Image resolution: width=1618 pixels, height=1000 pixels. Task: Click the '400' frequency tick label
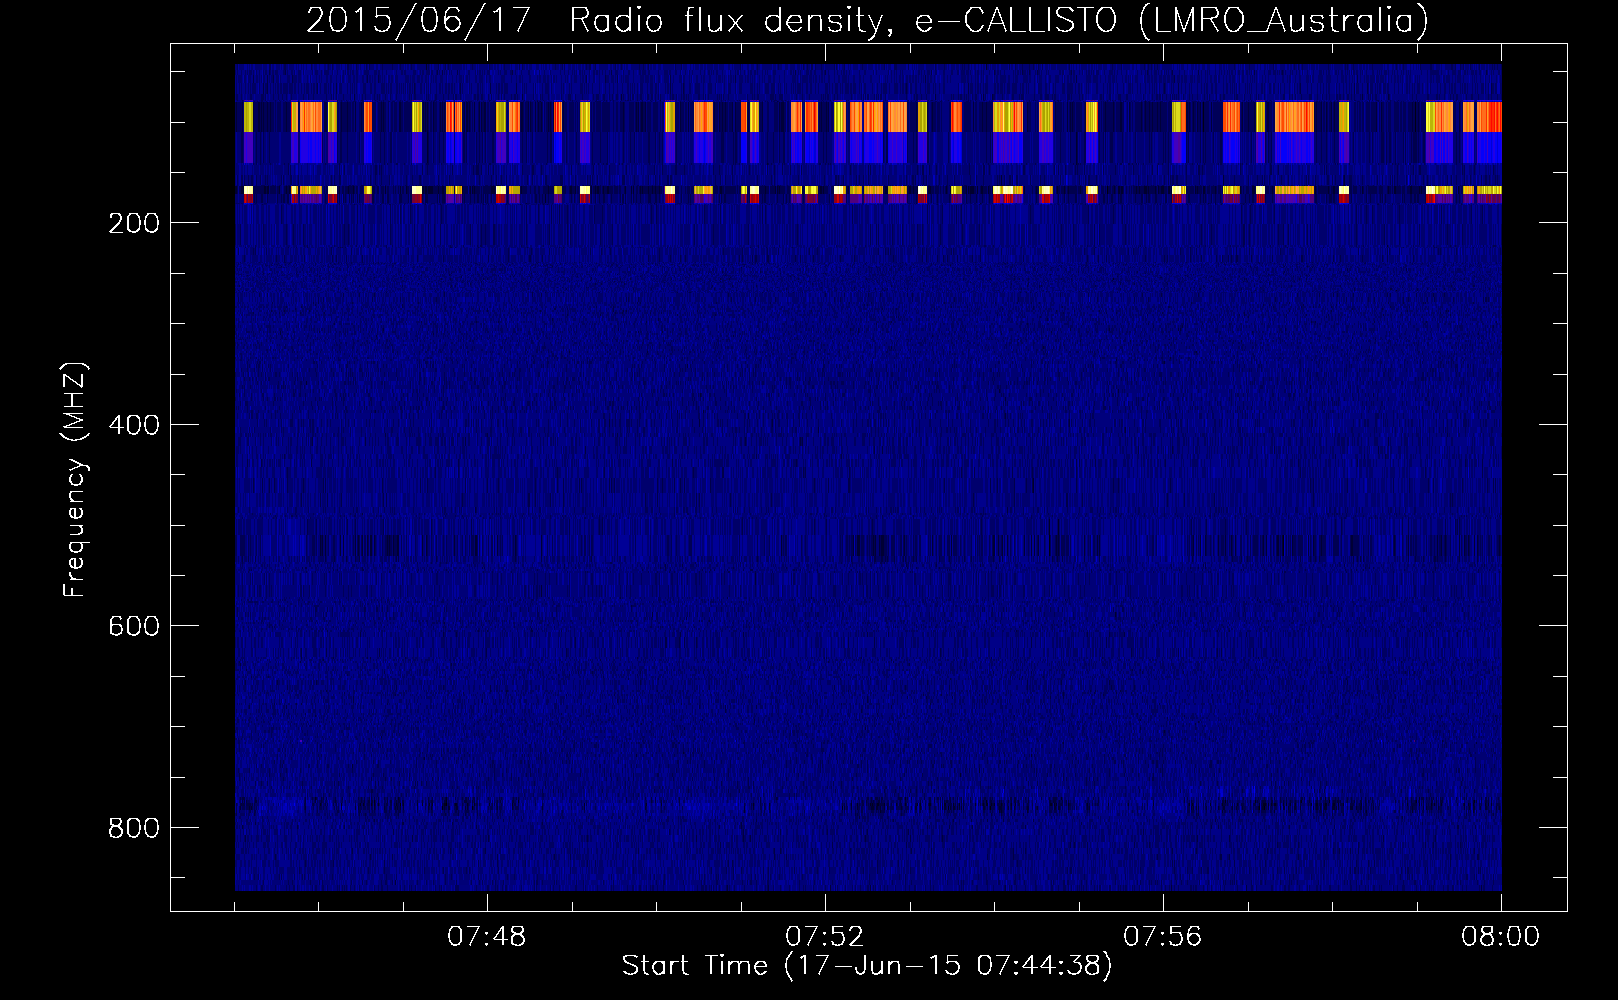134,425
